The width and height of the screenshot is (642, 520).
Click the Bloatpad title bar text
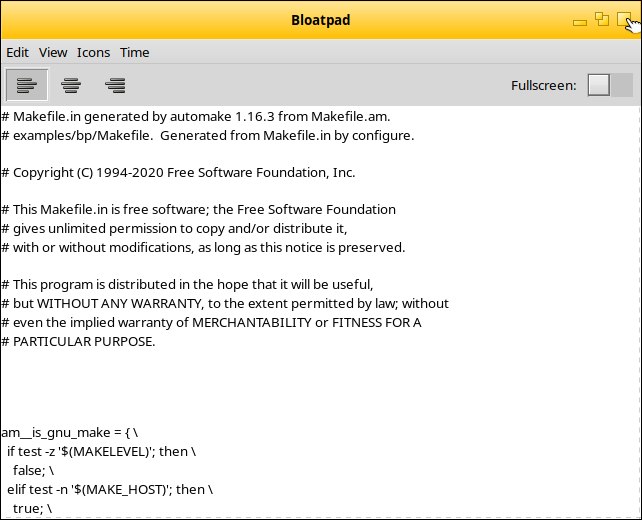(321, 20)
